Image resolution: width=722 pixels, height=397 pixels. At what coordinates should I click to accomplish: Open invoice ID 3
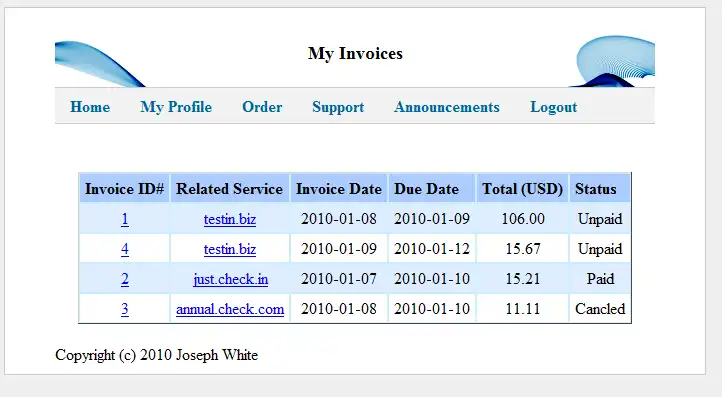(125, 309)
